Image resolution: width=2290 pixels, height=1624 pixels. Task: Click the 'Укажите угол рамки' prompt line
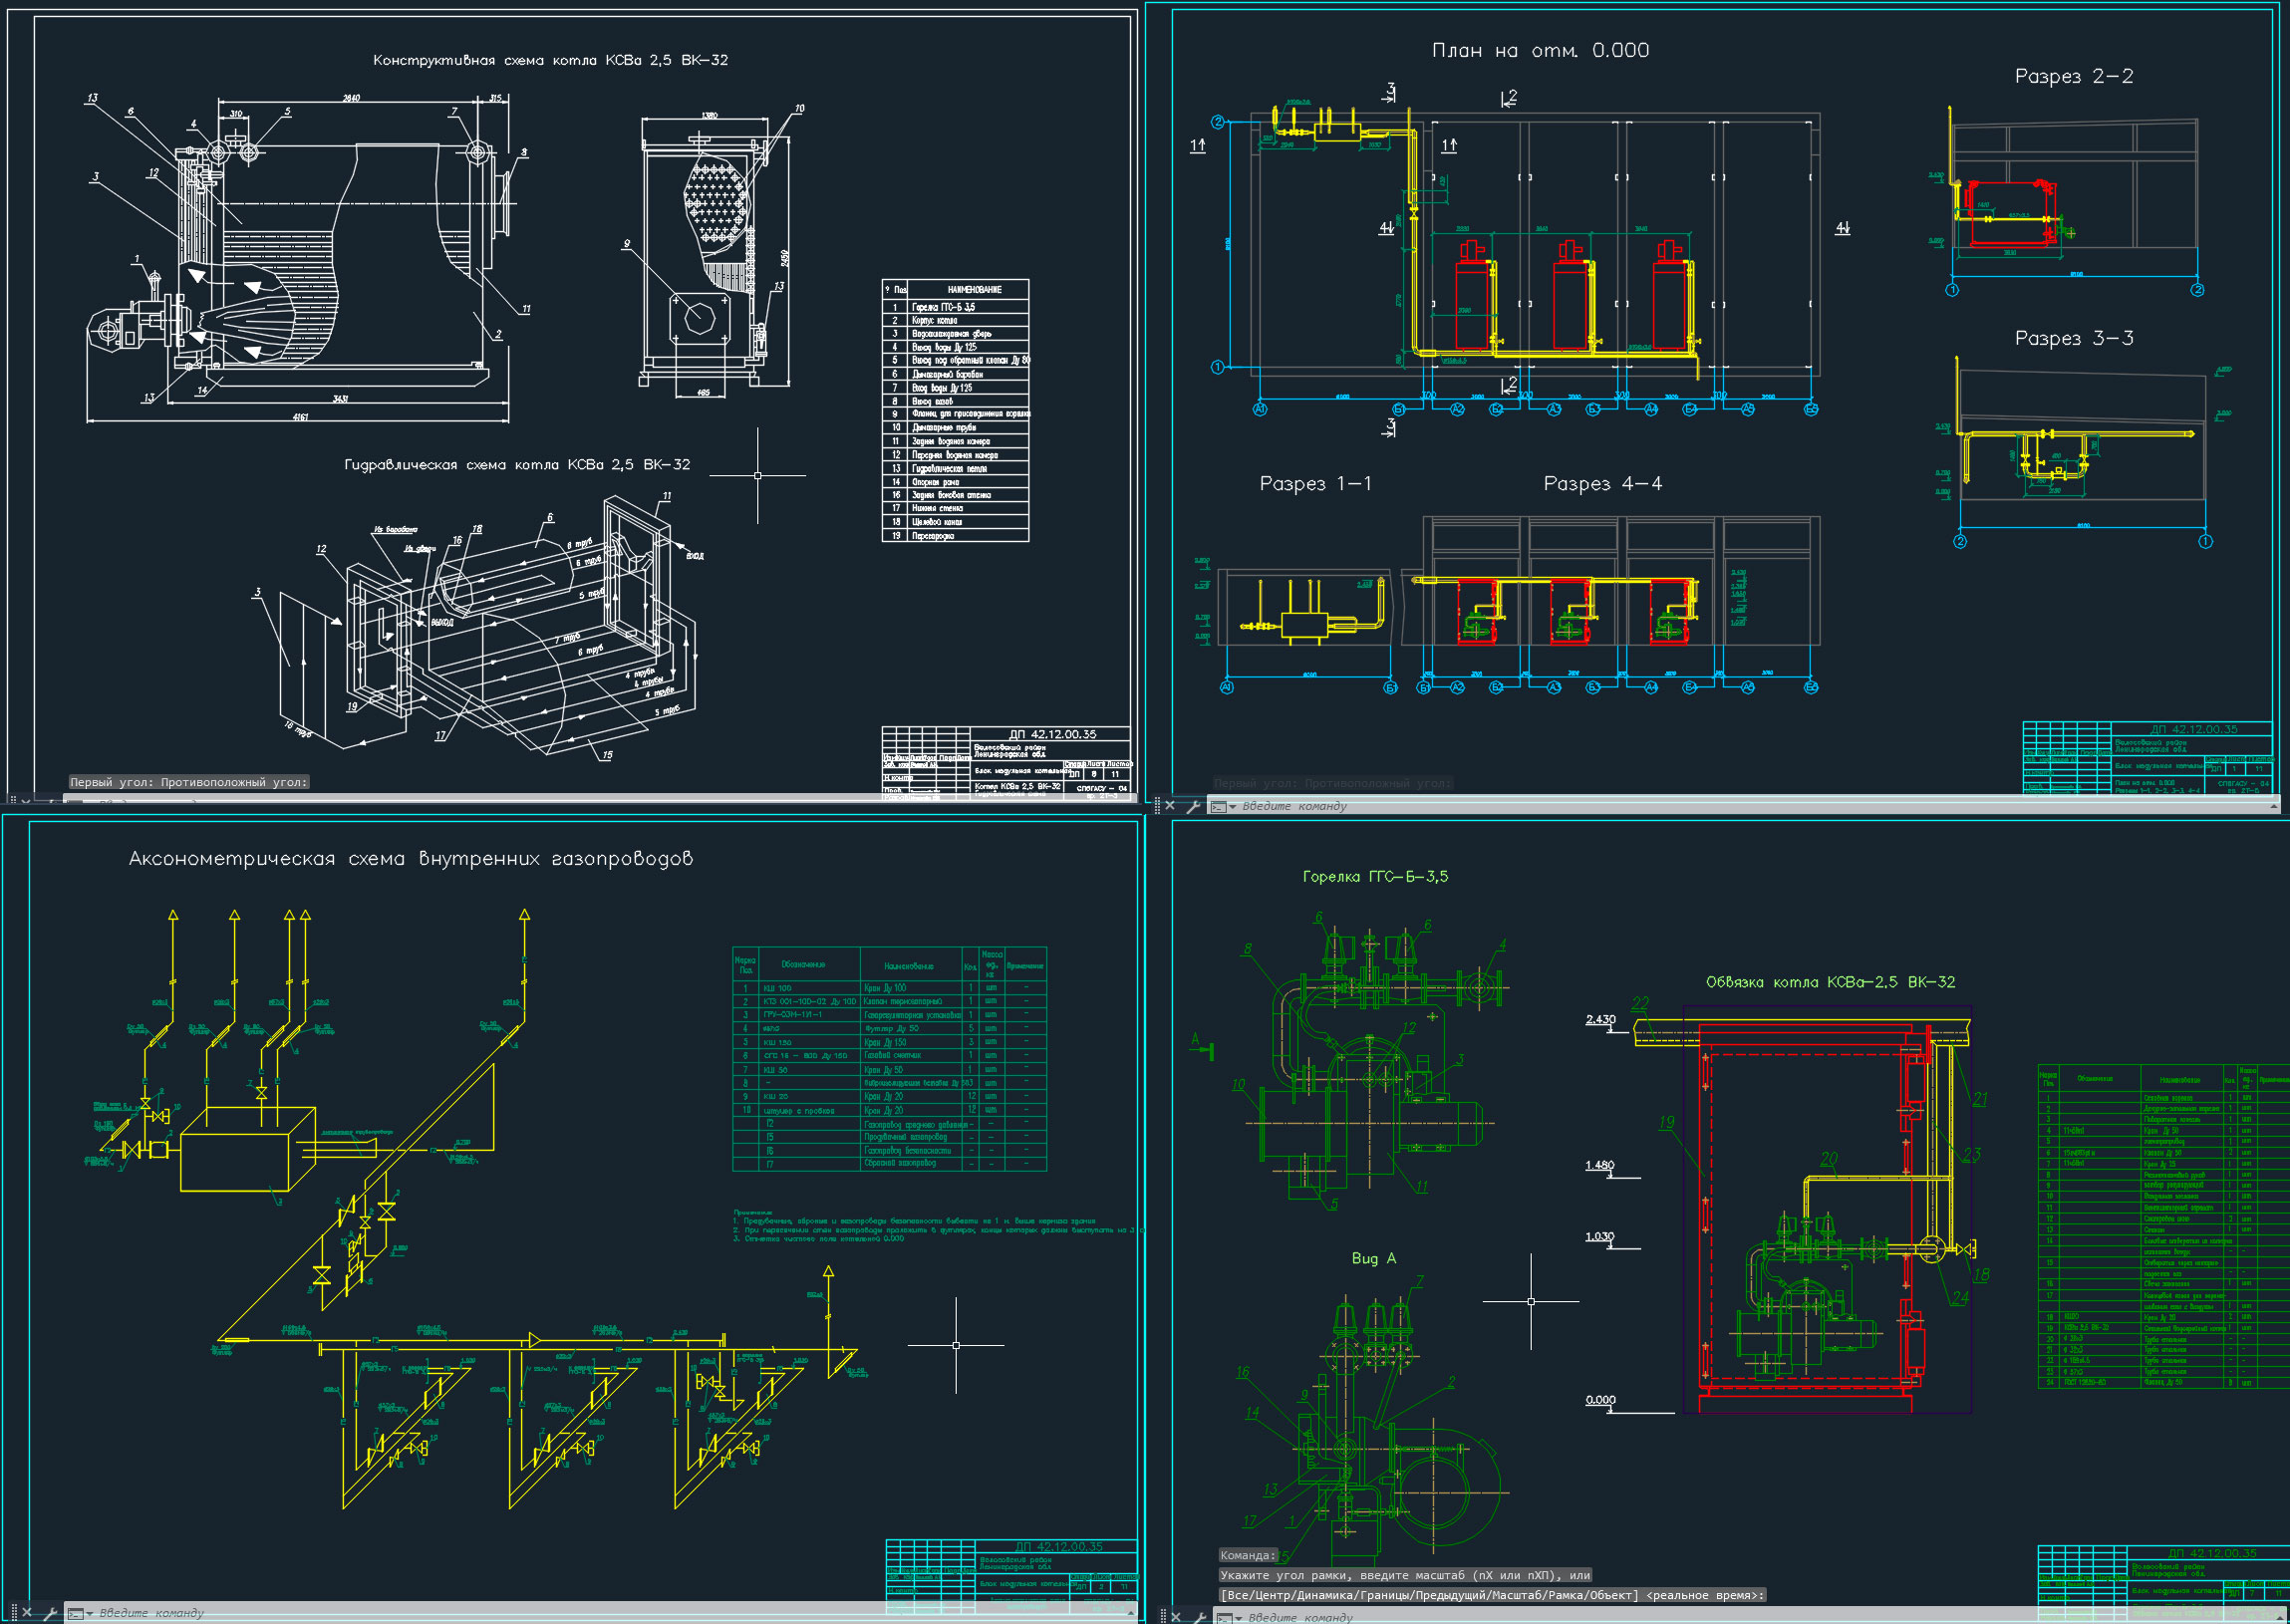[1405, 1575]
